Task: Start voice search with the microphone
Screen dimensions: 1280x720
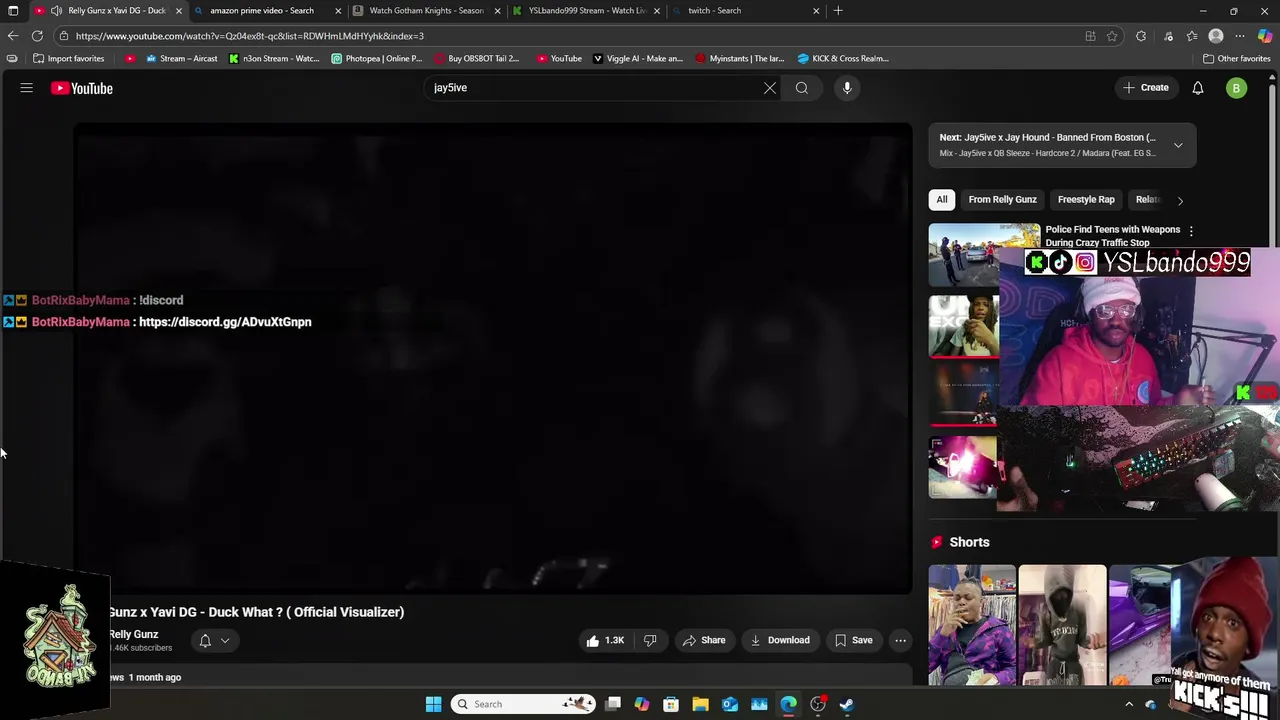Action: (x=847, y=88)
